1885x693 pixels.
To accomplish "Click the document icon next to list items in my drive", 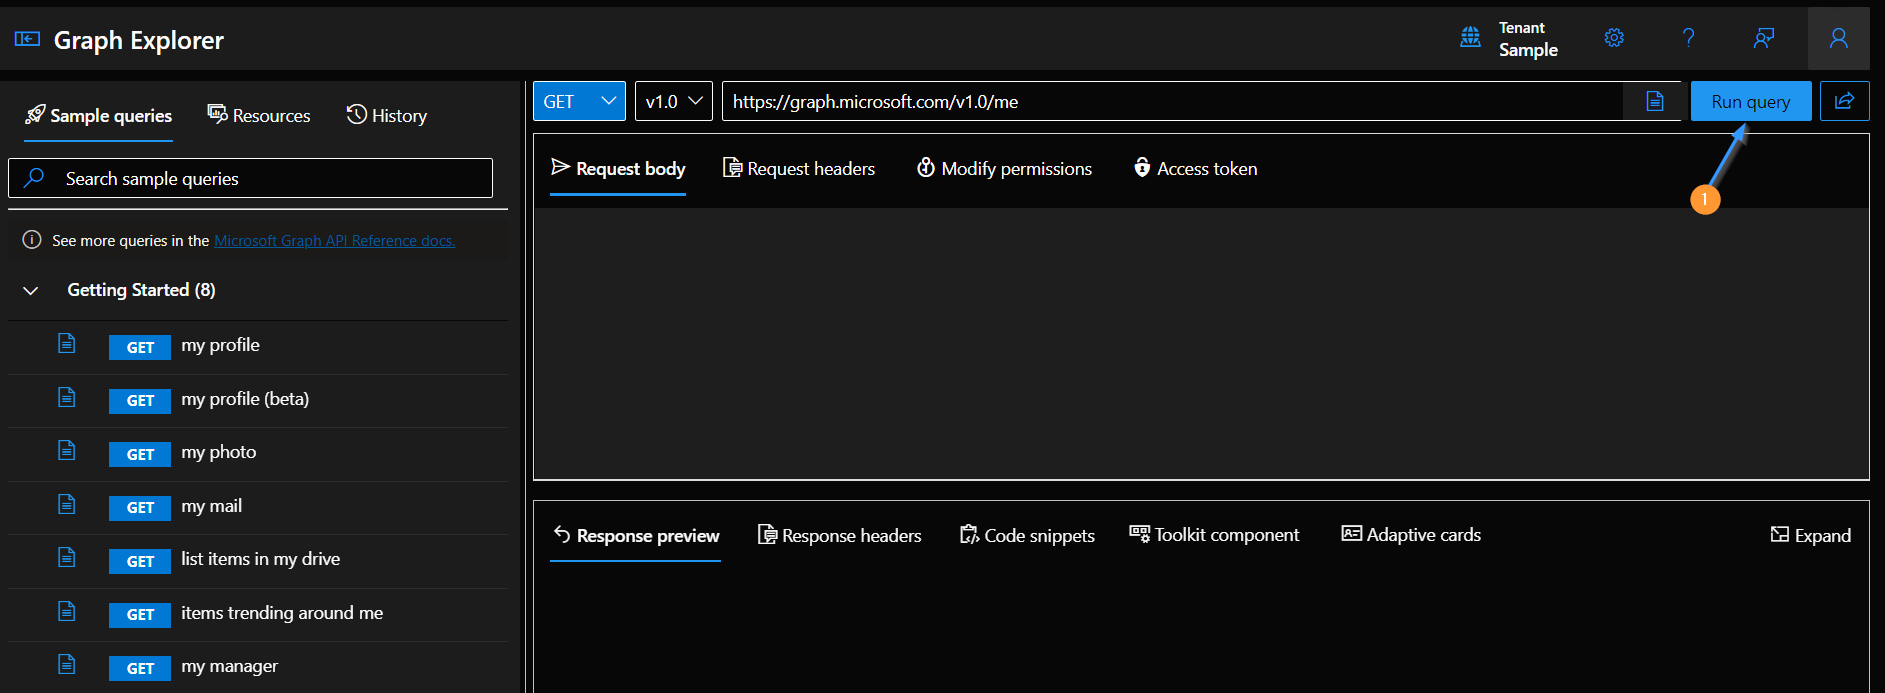I will click(67, 557).
